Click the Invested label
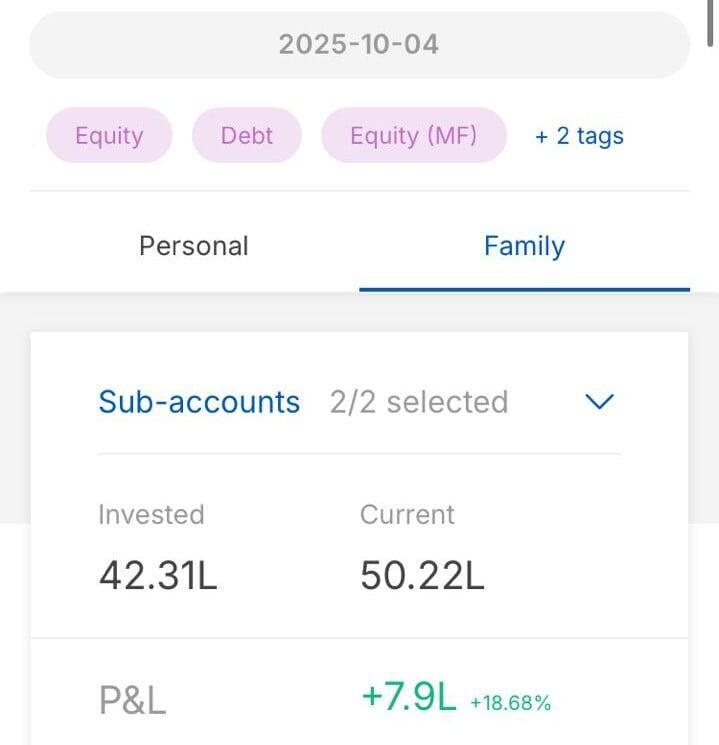 click(151, 515)
